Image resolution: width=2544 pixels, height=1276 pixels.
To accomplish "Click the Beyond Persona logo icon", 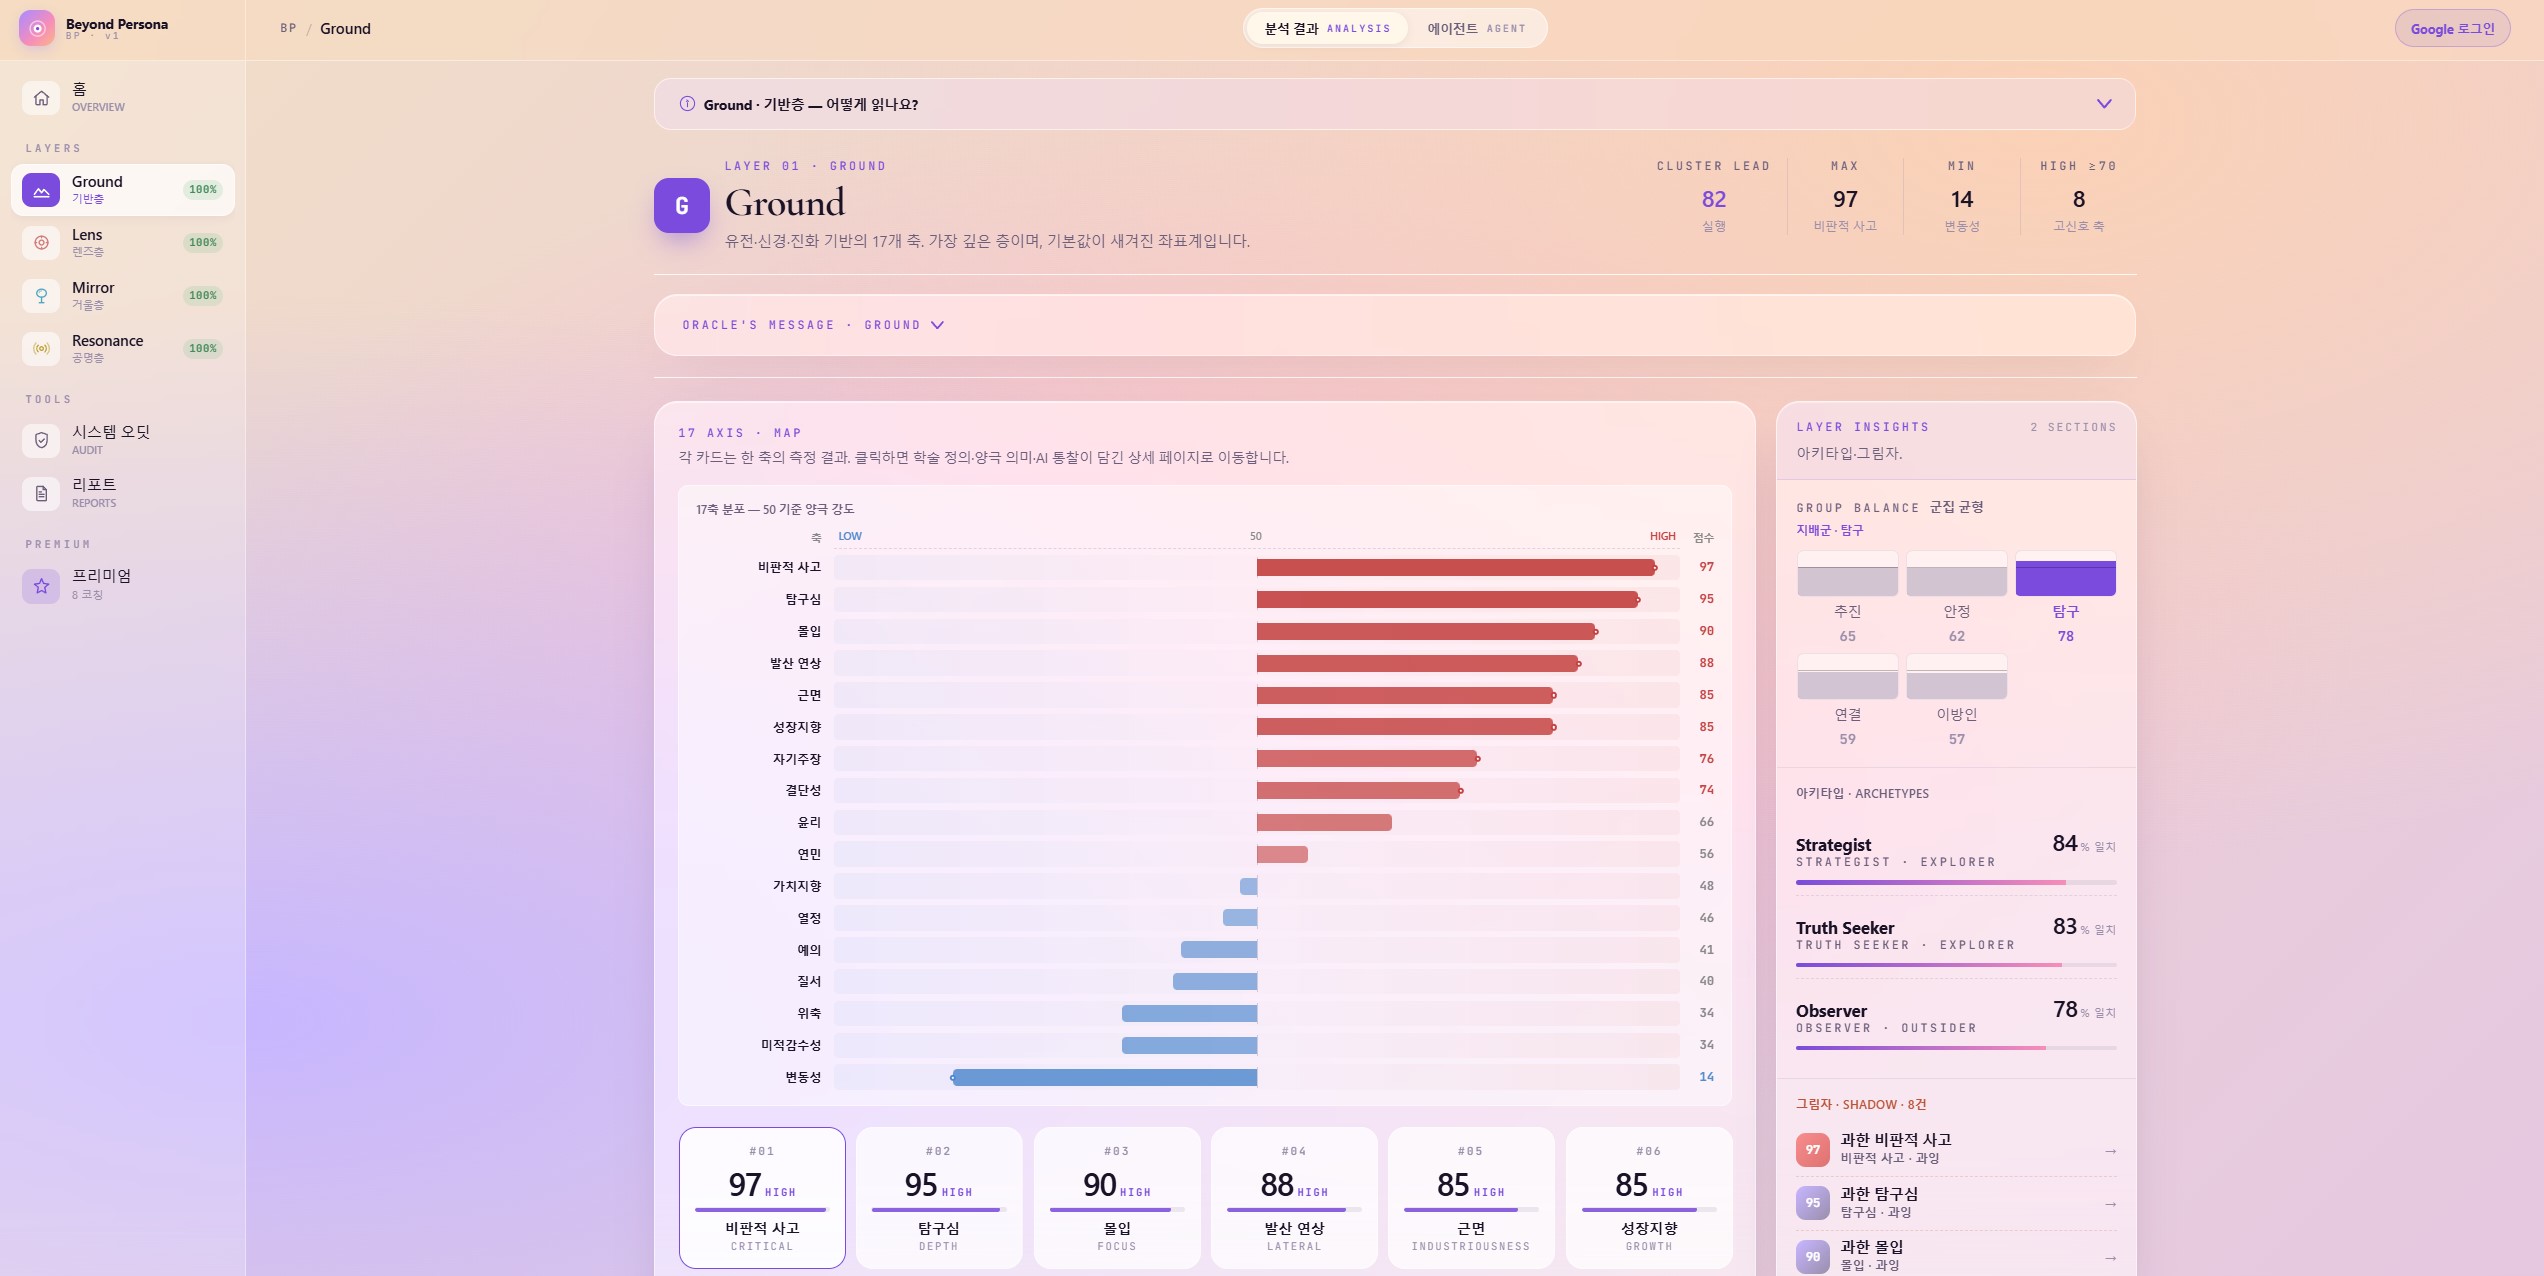I will point(37,28).
